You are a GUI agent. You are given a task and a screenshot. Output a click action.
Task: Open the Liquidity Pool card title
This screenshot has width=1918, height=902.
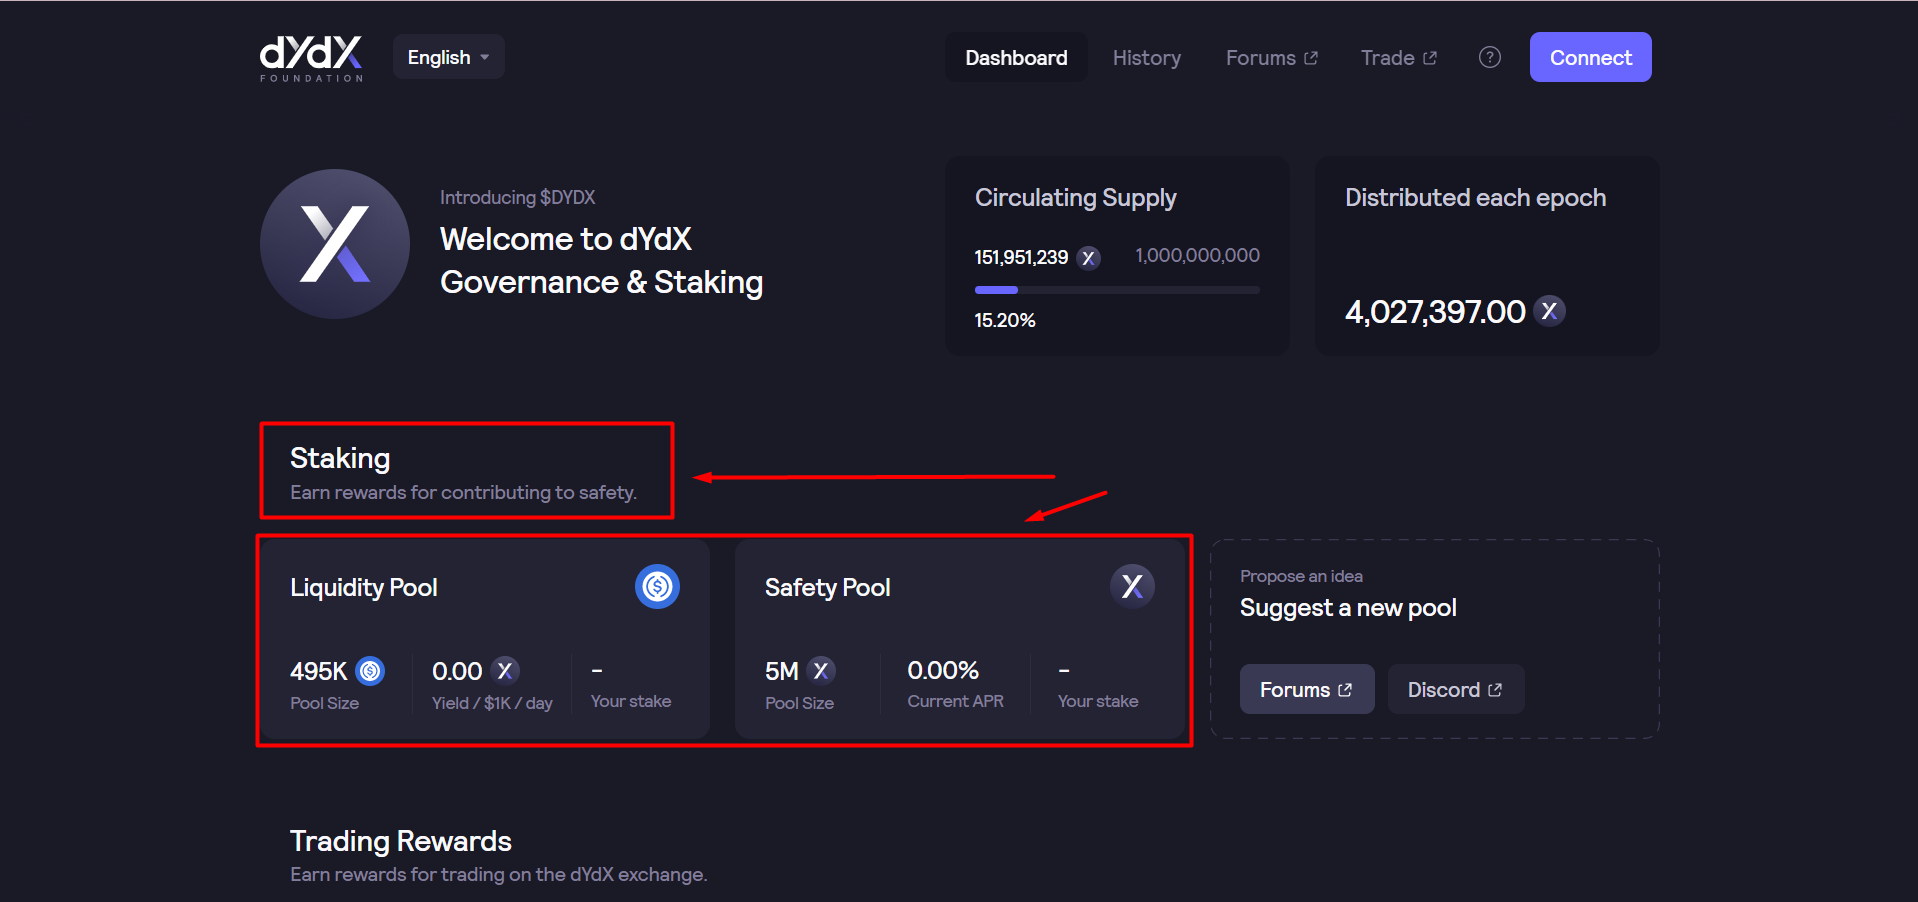click(364, 587)
